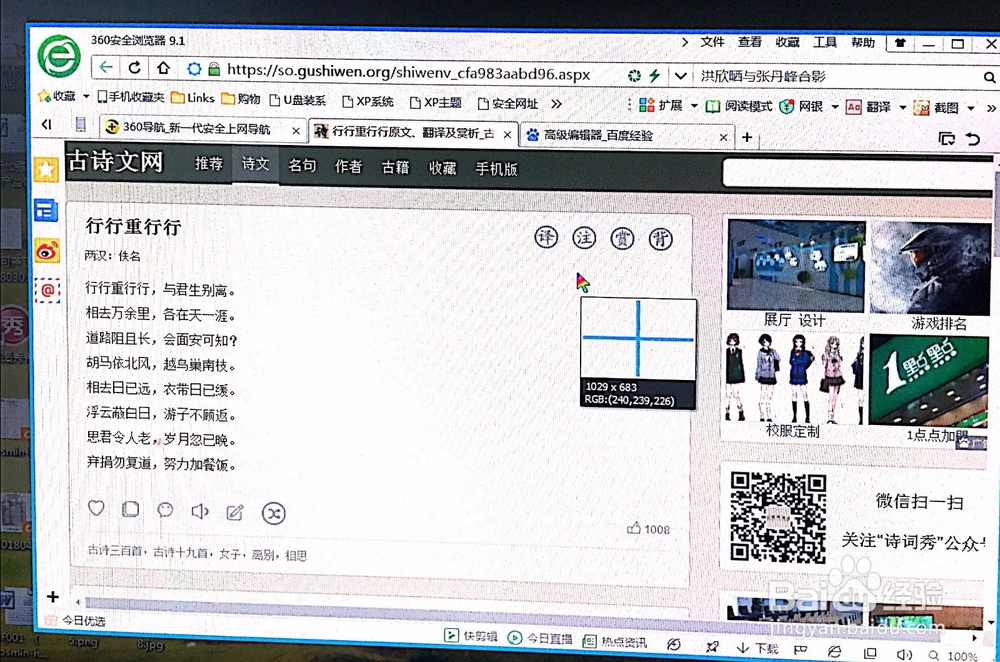1000x662 pixels.
Task: Toggle the 注 annotation view for the poem
Action: point(584,238)
